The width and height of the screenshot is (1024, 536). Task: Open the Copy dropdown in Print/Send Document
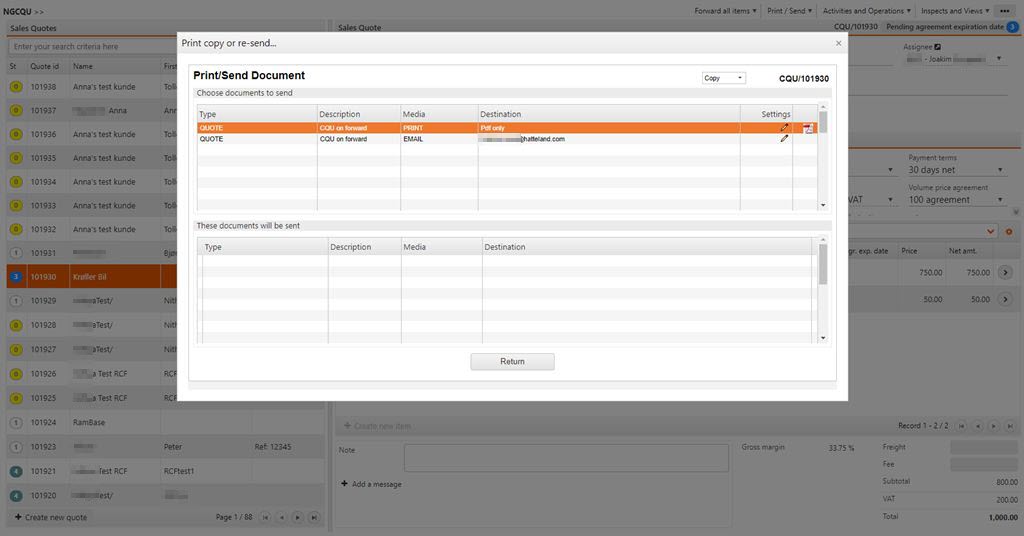click(x=724, y=78)
